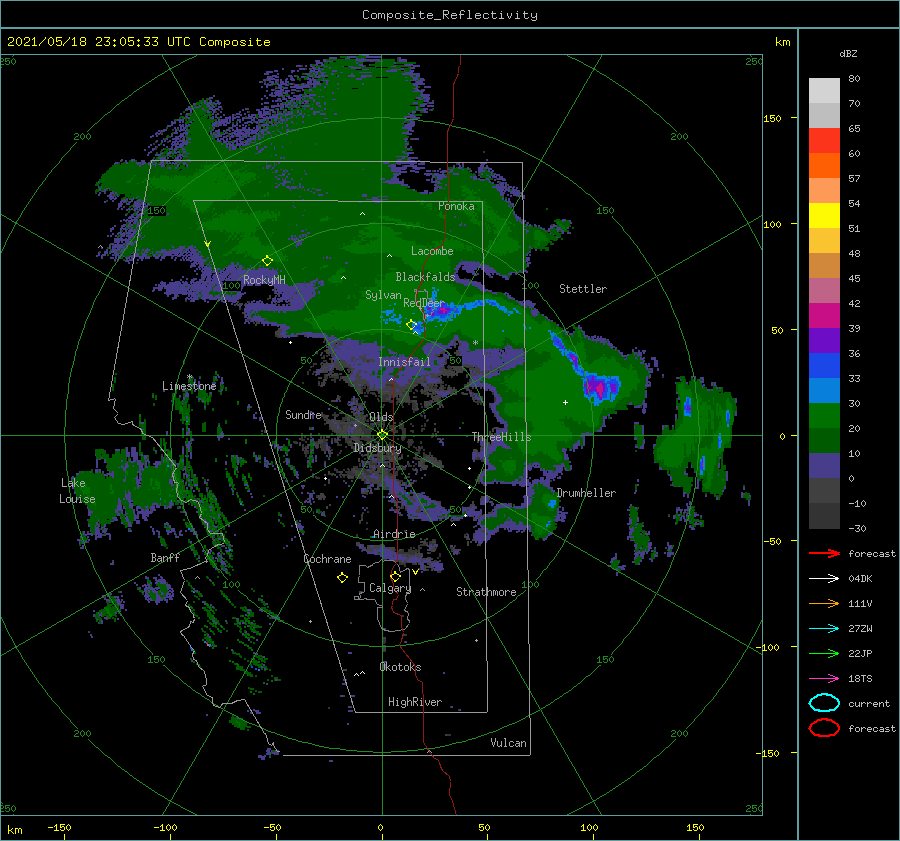Click the Composite_Reflectivity title

(x=450, y=15)
